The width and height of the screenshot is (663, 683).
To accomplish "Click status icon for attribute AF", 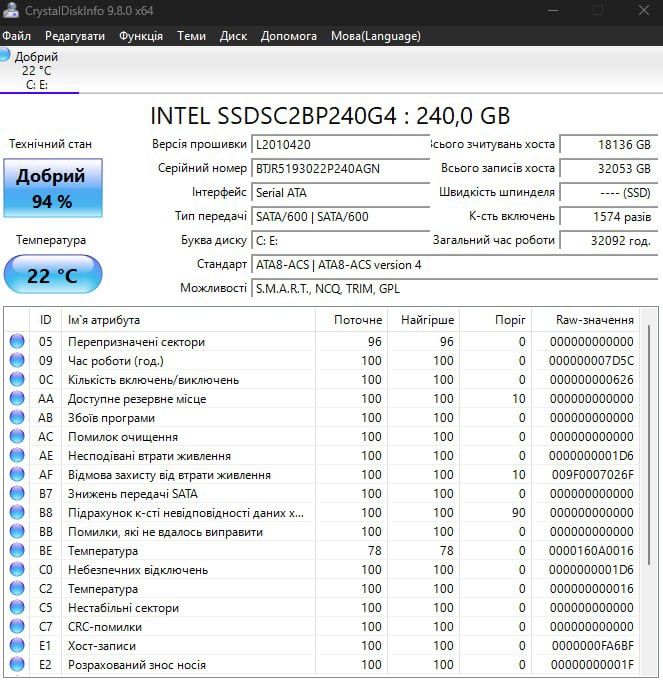I will [x=17, y=474].
